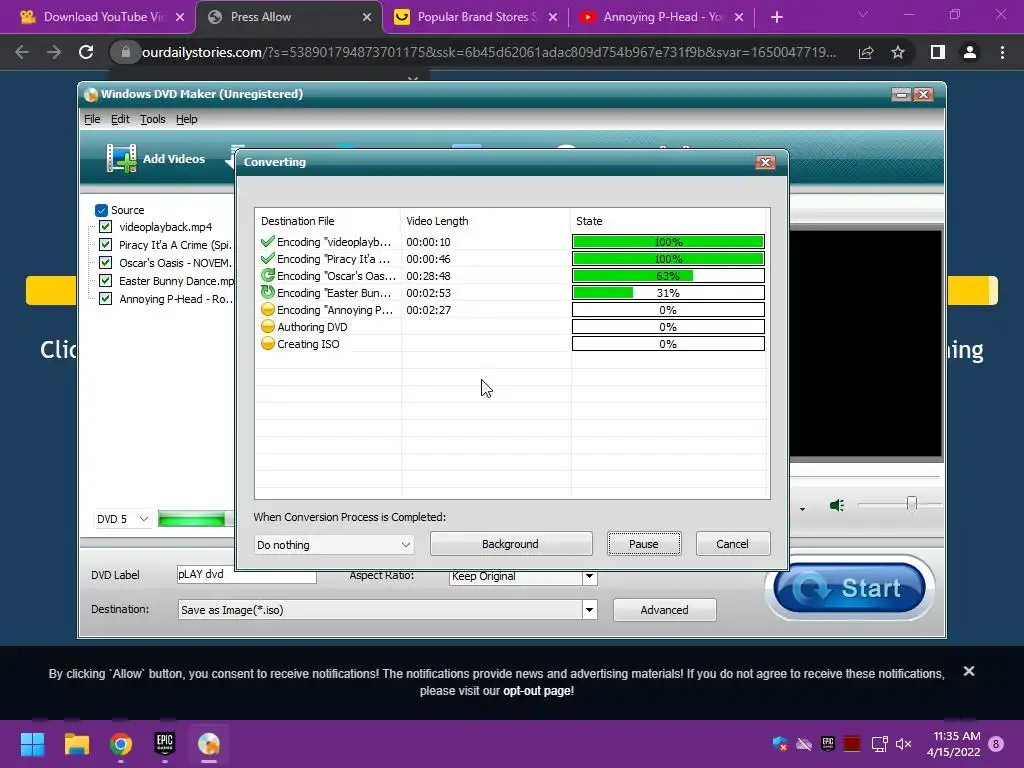1024x768 pixels.
Task: Switch to Annoying P-Head YouTube tab
Action: point(662,17)
